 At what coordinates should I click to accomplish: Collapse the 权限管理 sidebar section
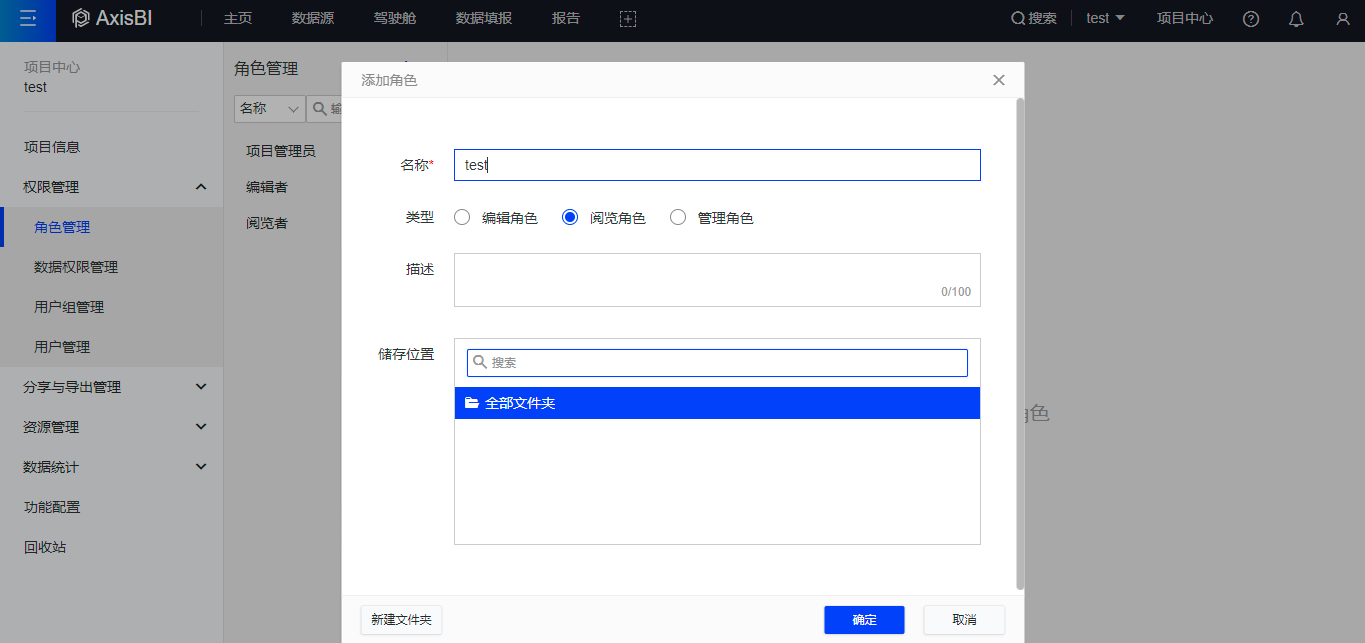click(201, 187)
